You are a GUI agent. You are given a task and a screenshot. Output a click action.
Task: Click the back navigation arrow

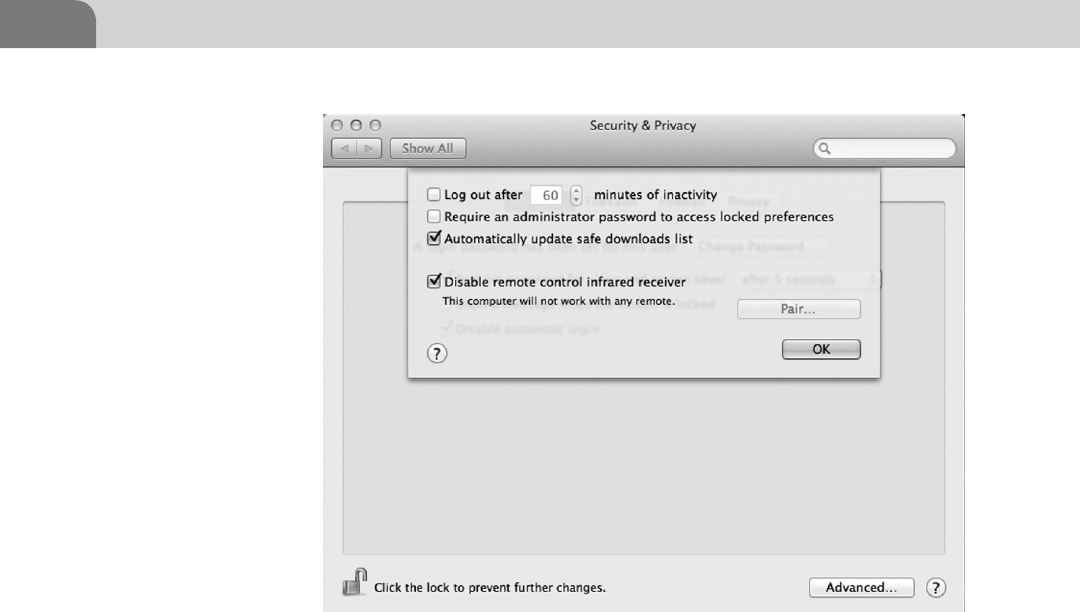[x=344, y=148]
